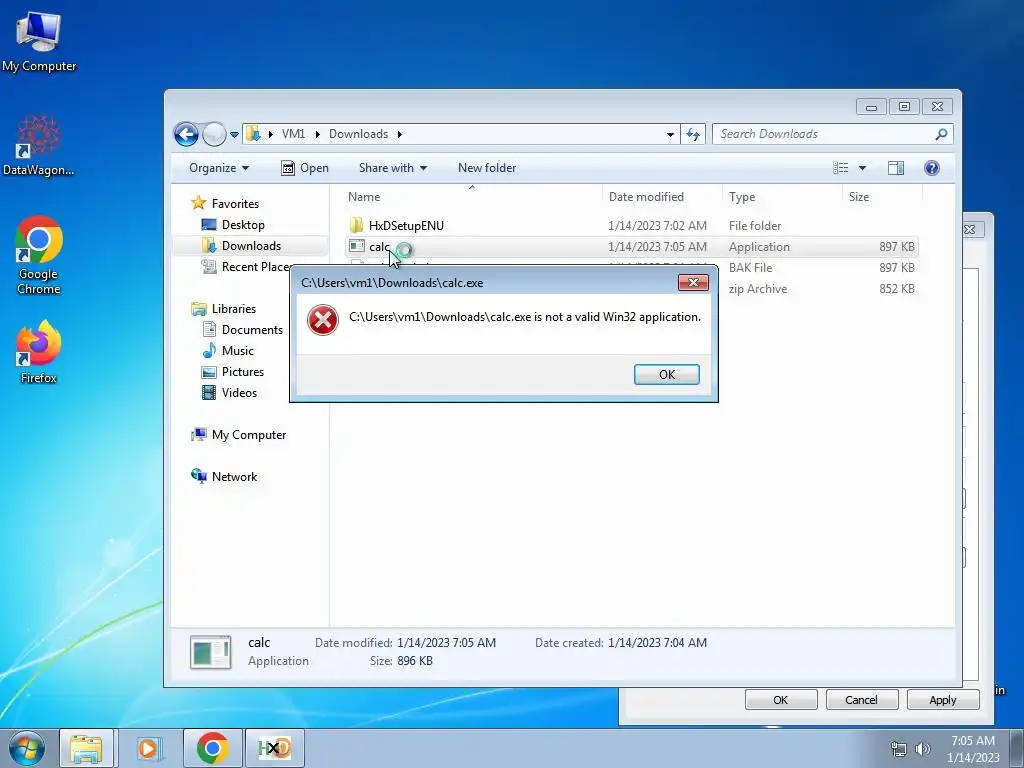Click OK in the Win32 error dialog
The height and width of the screenshot is (768, 1024).
tap(666, 374)
